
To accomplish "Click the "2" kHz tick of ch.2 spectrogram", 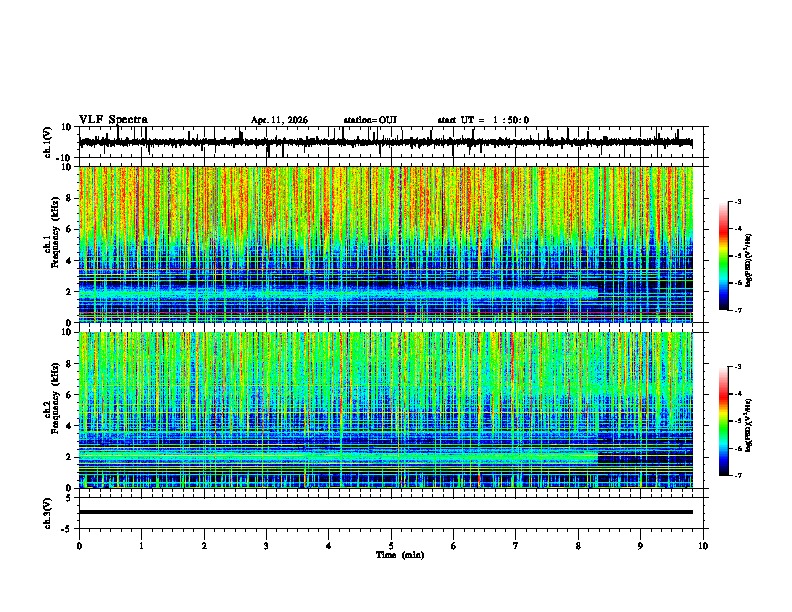I will click(x=69, y=457).
